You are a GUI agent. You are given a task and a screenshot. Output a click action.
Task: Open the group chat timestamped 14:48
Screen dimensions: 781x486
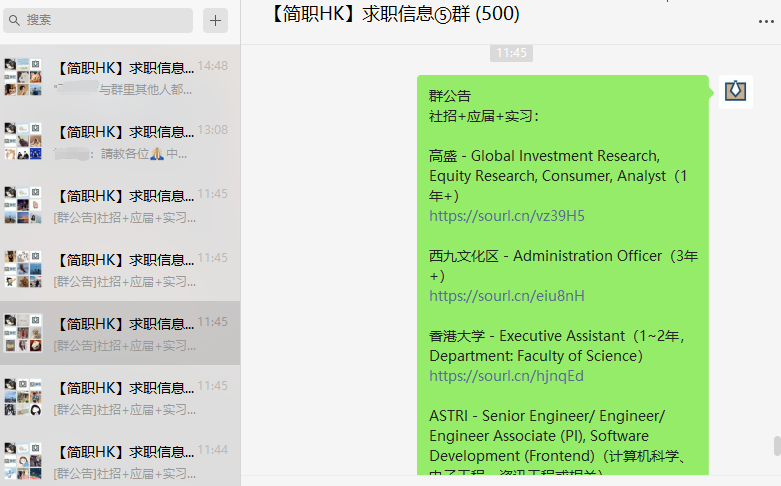click(x=120, y=77)
